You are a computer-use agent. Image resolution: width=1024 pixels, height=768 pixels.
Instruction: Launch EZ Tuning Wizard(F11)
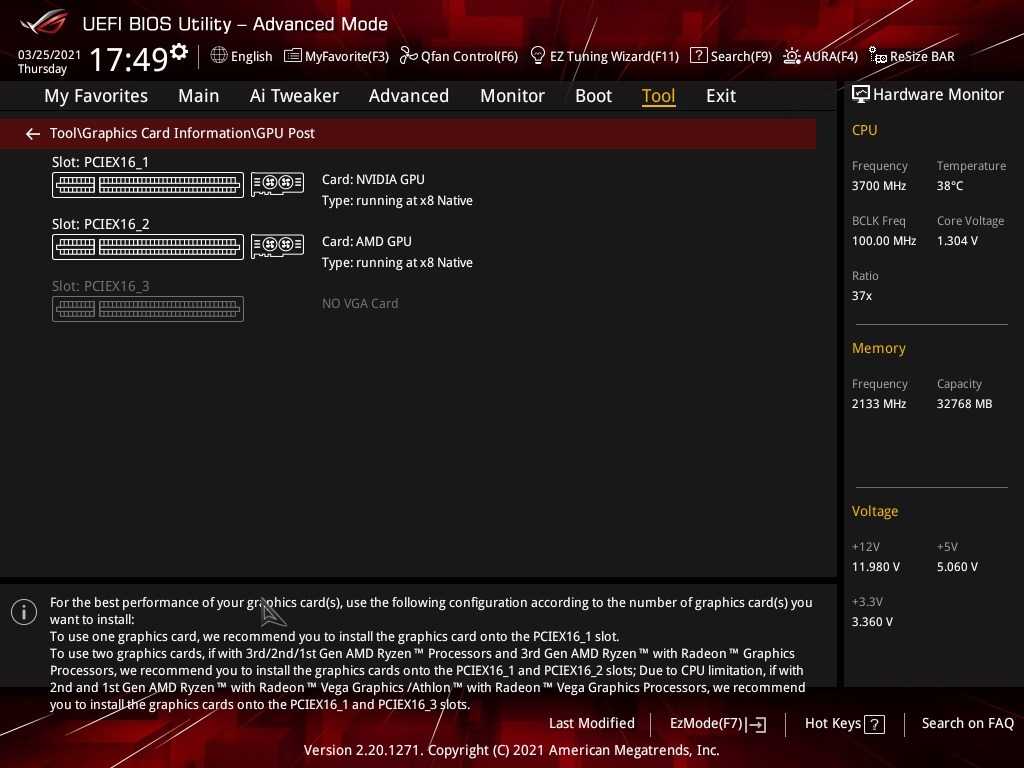click(x=615, y=56)
